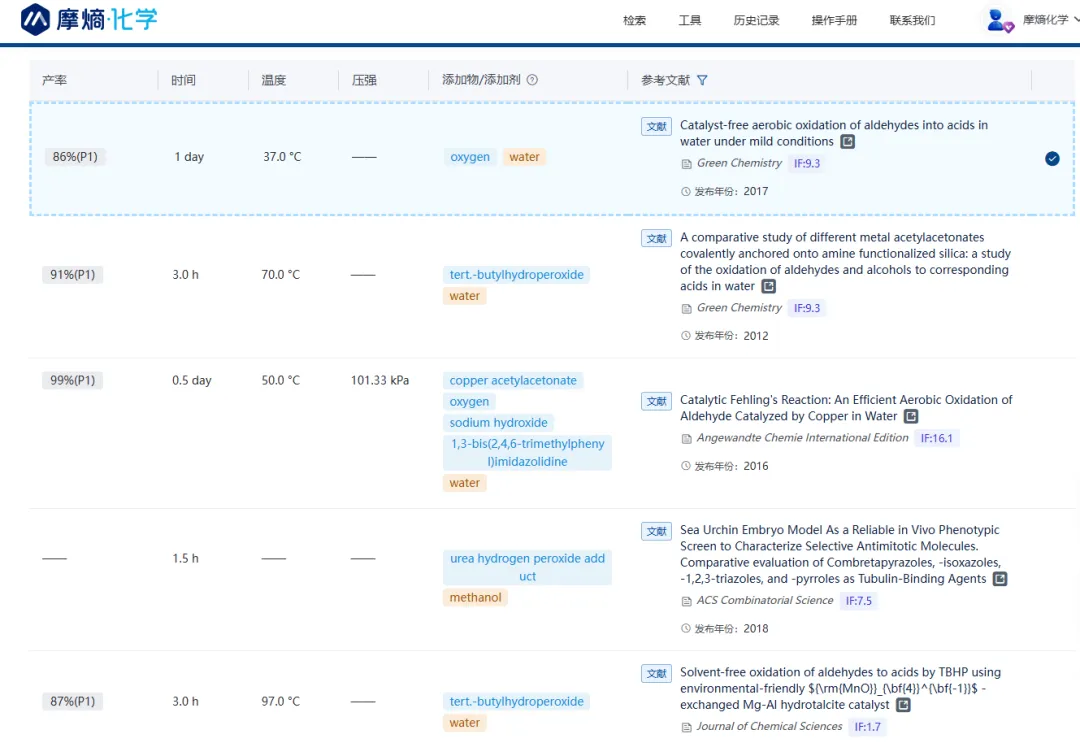Click external link icon for metal acetylacetonates paper
The image size is (1080, 743).
pos(768,286)
